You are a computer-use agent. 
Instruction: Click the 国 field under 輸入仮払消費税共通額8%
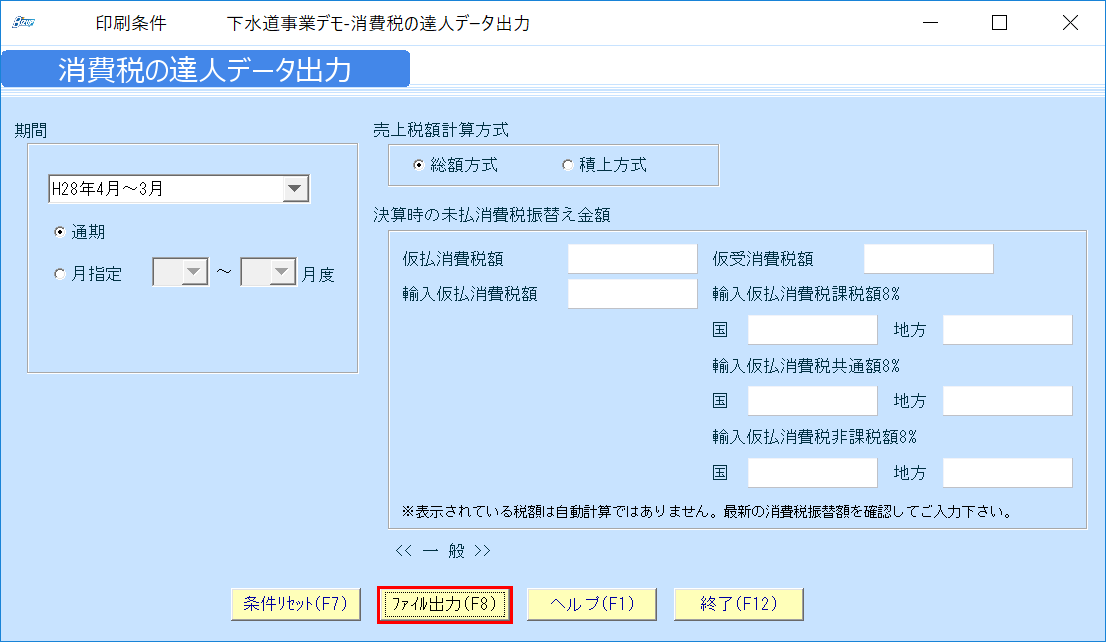[x=811, y=400]
